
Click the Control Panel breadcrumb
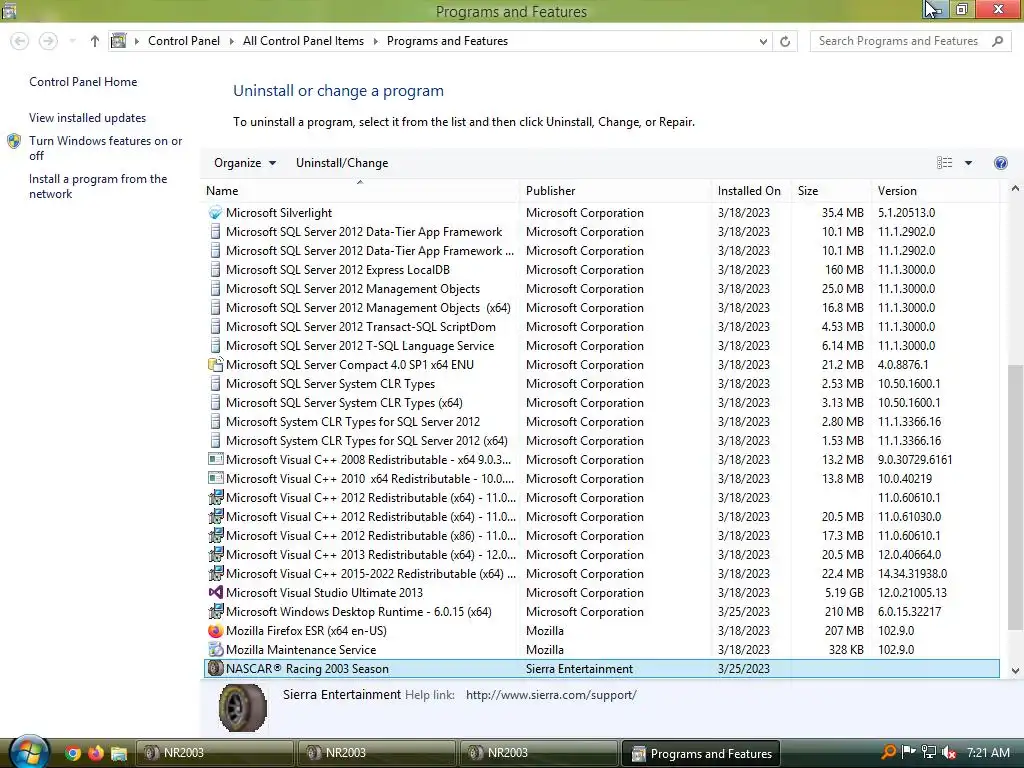coord(184,41)
